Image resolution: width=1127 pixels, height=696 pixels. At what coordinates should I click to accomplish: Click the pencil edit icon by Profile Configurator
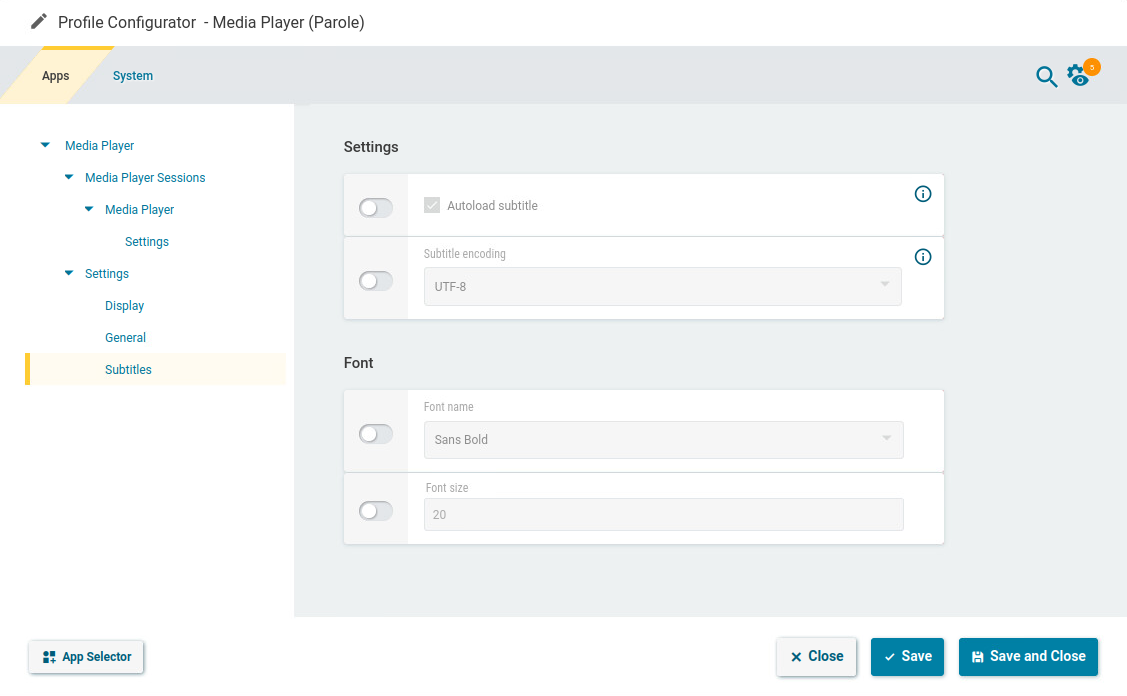click(x=39, y=22)
